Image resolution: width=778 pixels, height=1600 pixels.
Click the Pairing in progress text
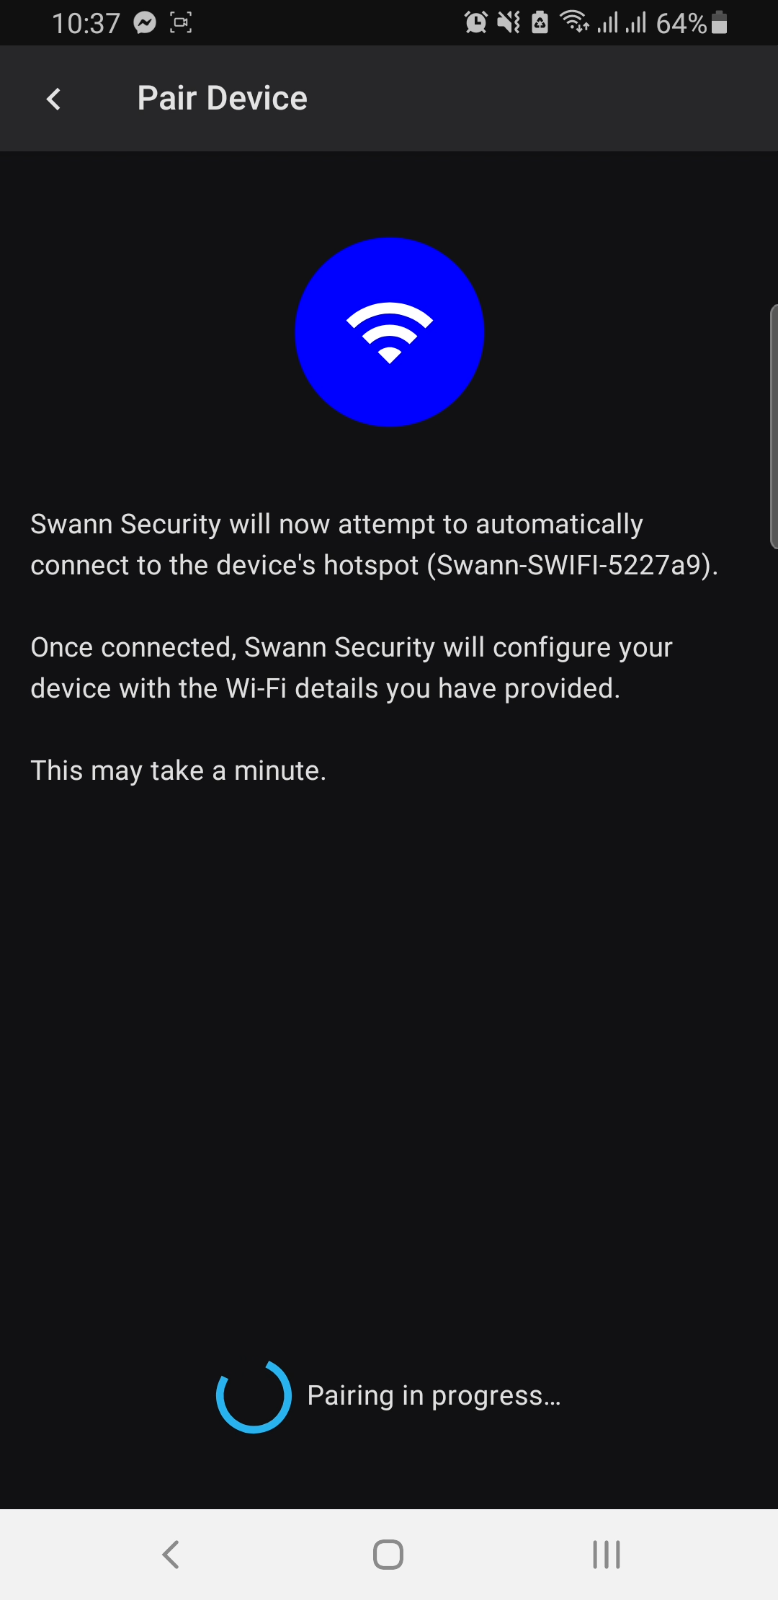pyautogui.click(x=434, y=1395)
